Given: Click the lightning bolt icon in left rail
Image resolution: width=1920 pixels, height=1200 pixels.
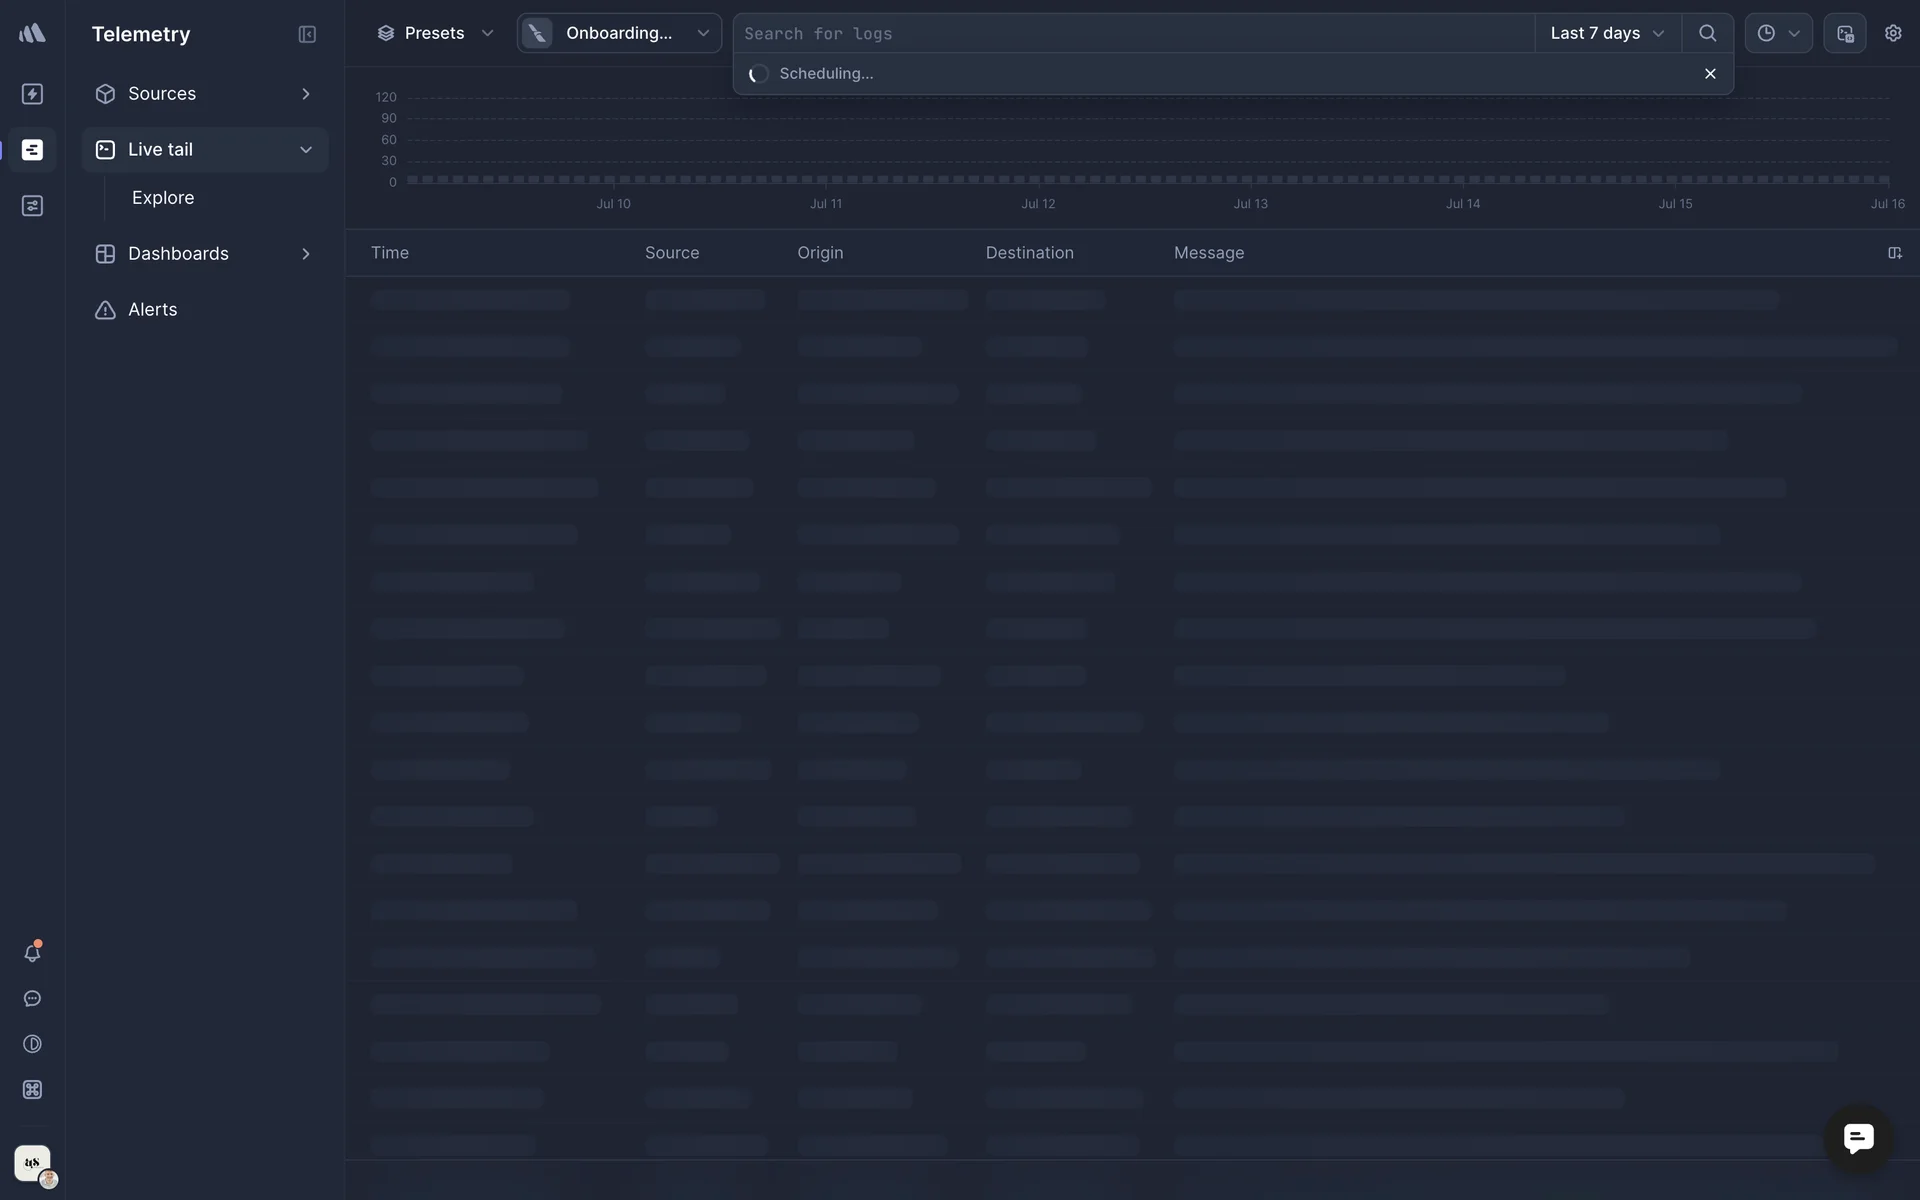Looking at the screenshot, I should point(32,94).
